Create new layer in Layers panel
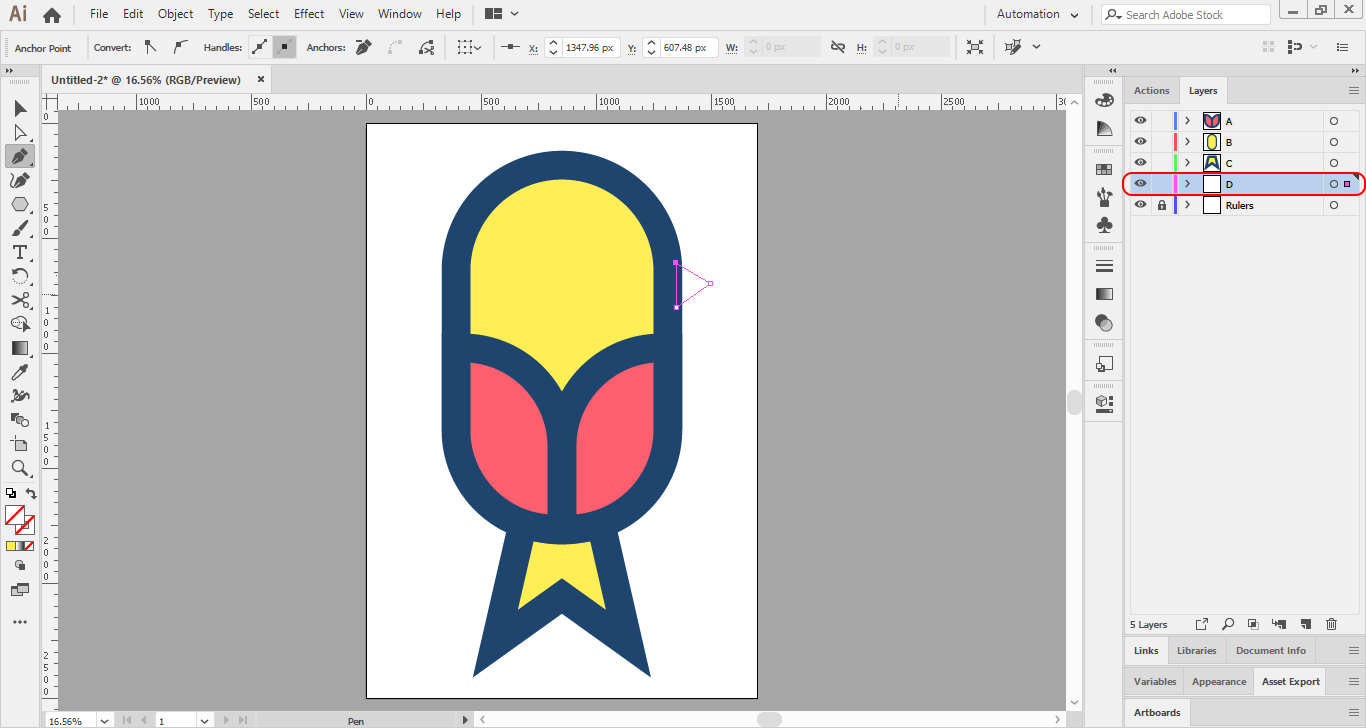1366x728 pixels. click(1305, 624)
